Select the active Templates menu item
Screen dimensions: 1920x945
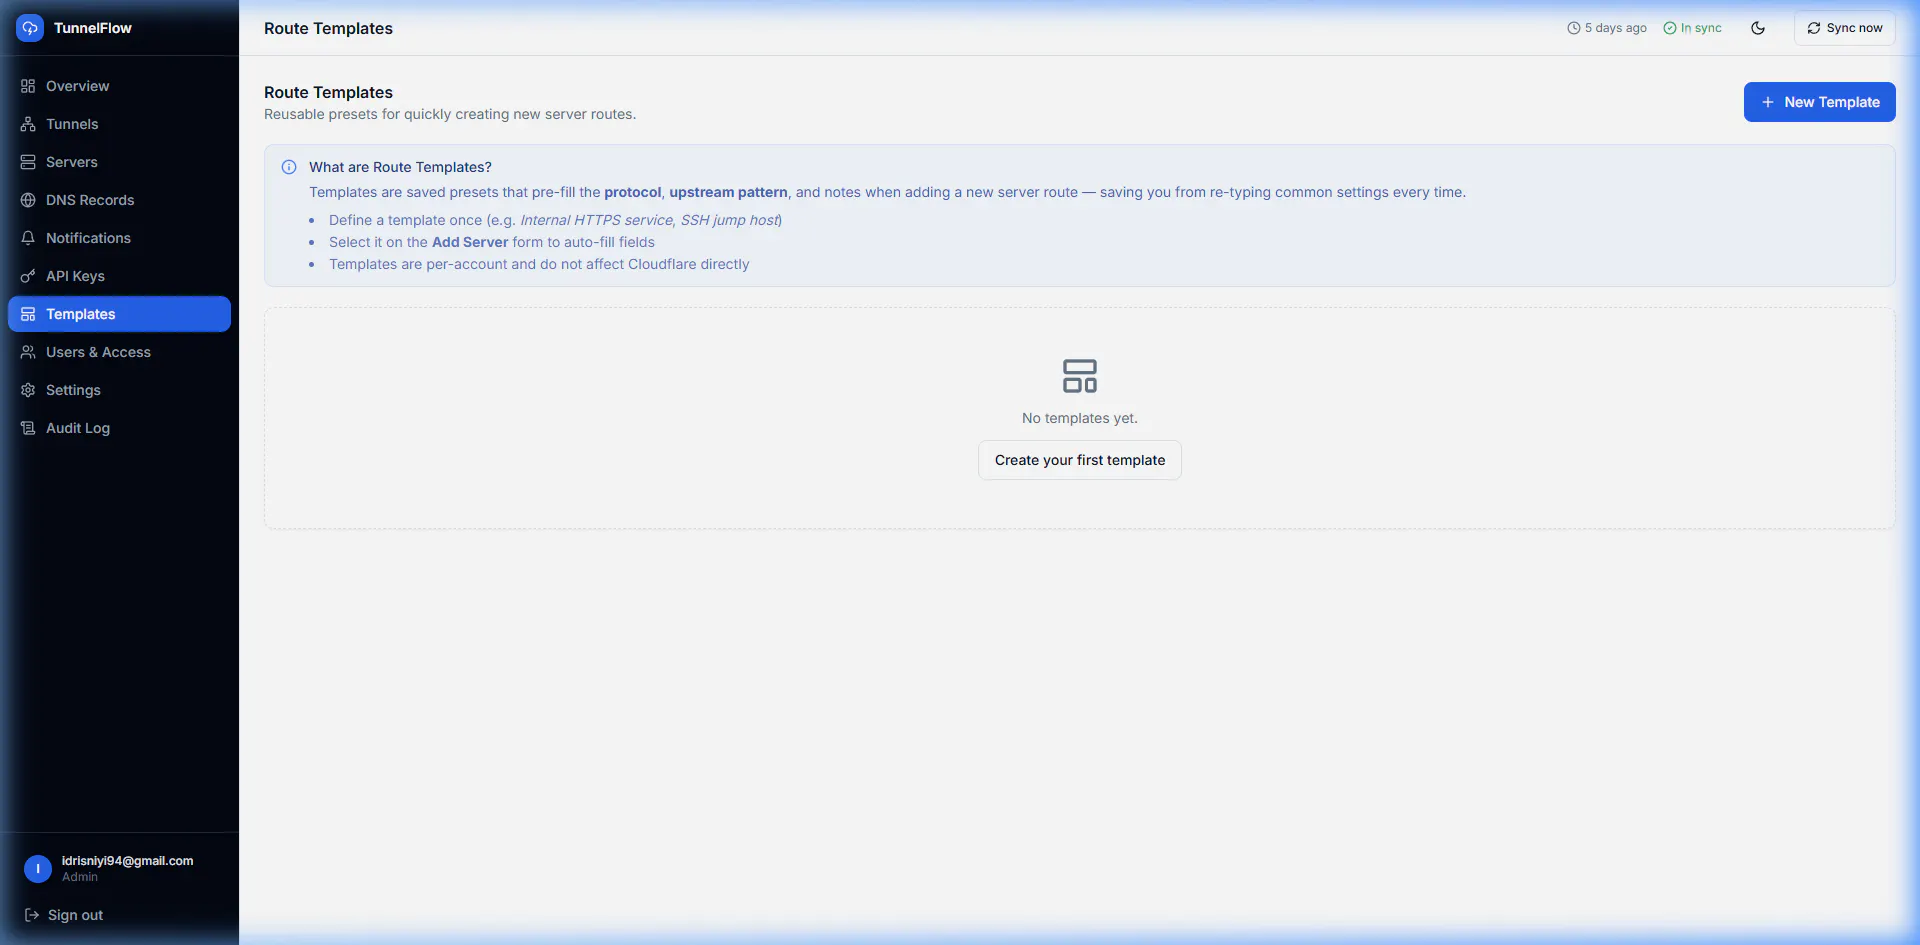click(119, 314)
